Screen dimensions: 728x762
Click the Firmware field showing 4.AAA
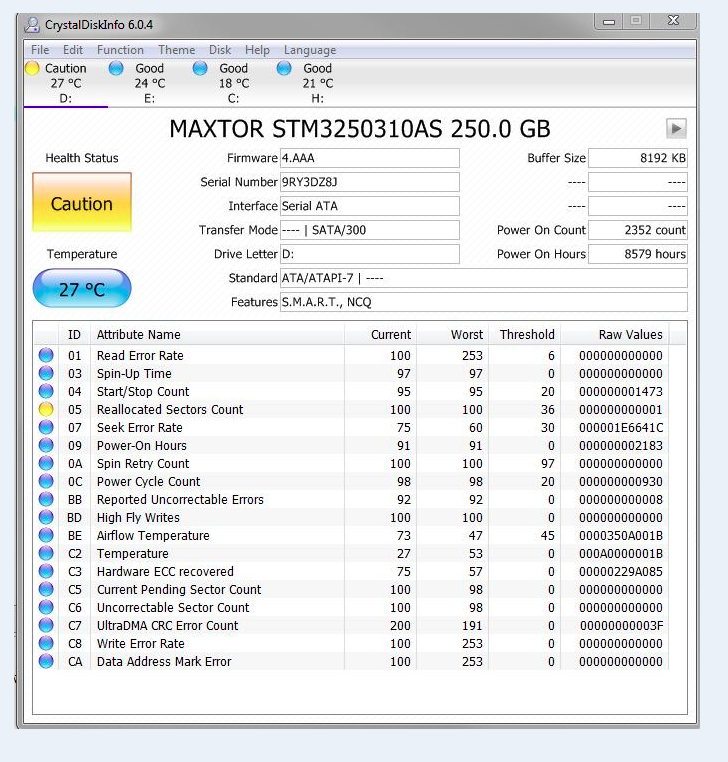(x=370, y=158)
